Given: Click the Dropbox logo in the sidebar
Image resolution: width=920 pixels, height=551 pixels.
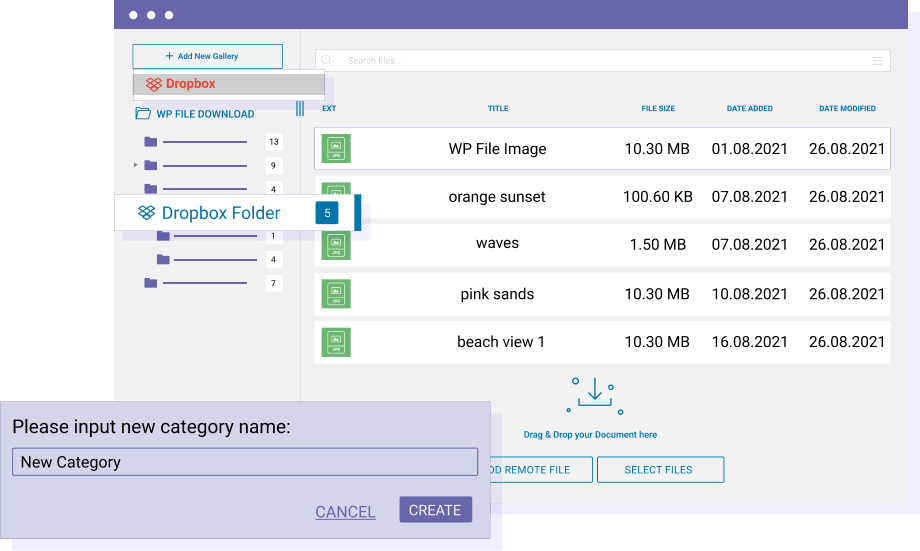Looking at the screenshot, I should click(x=154, y=85).
